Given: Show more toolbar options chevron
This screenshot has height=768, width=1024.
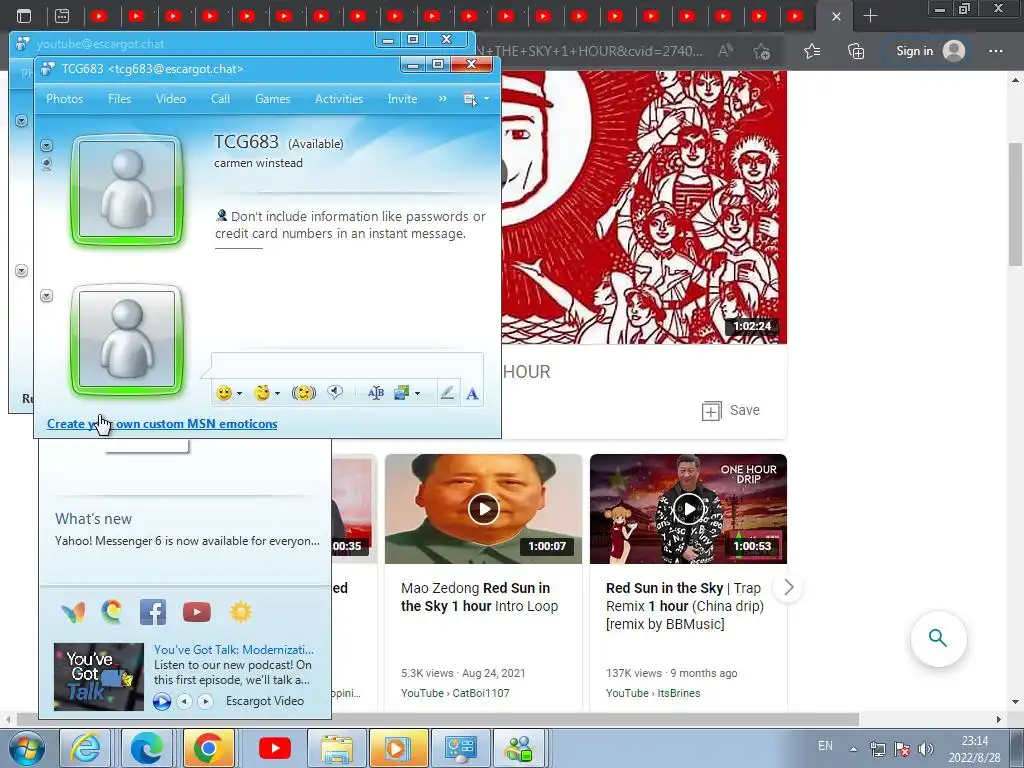Looking at the screenshot, I should (443, 99).
